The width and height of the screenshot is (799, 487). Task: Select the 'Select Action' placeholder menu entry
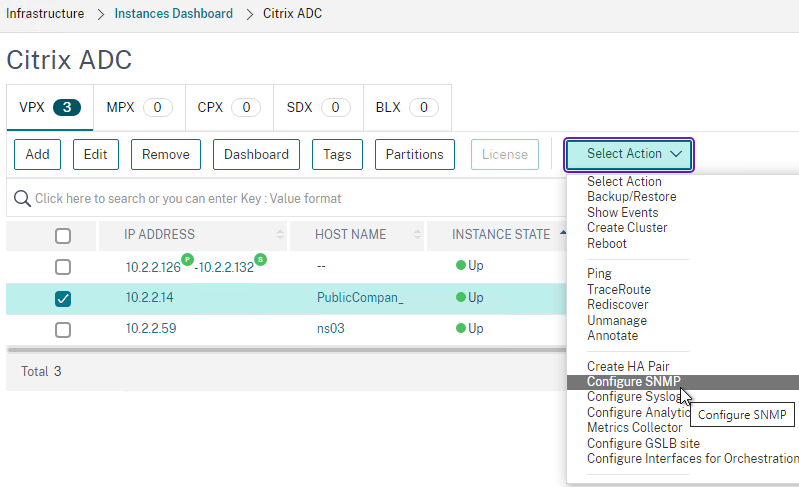[624, 181]
